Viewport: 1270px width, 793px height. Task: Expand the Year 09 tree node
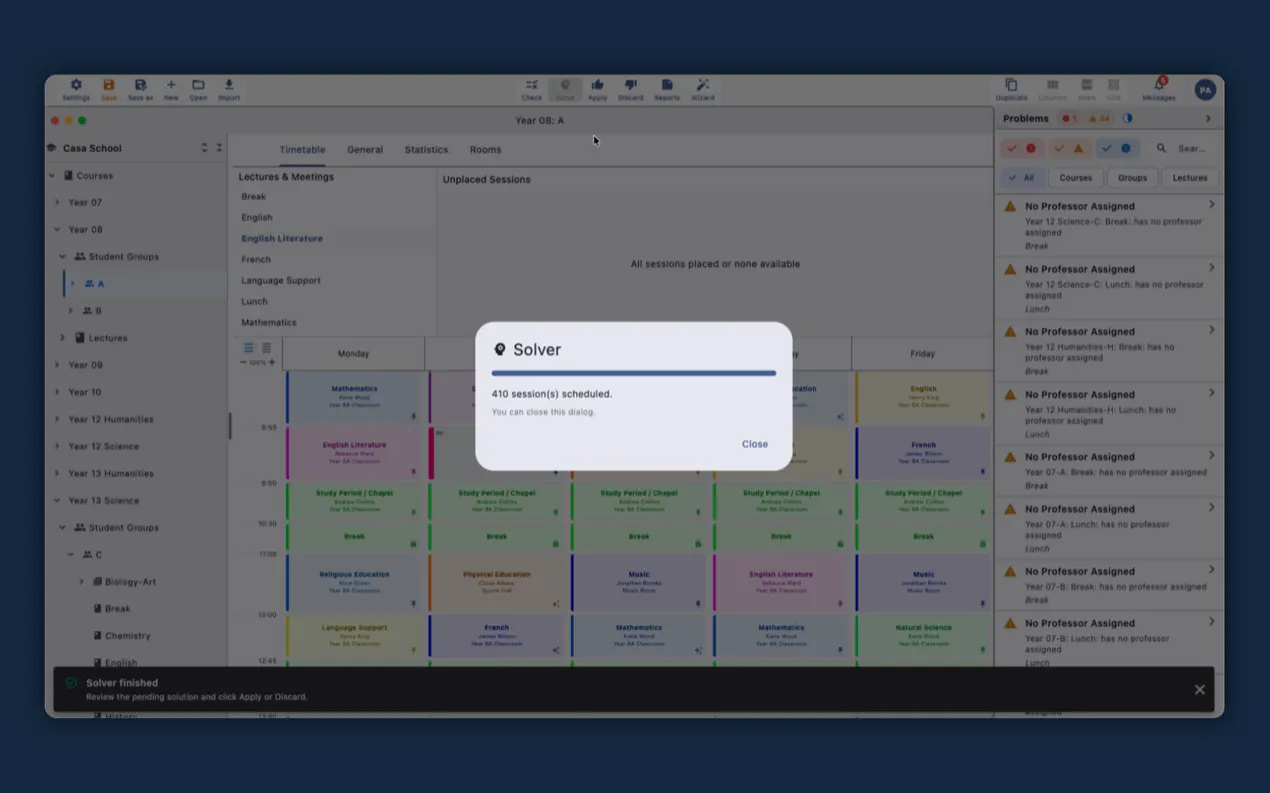(57, 365)
